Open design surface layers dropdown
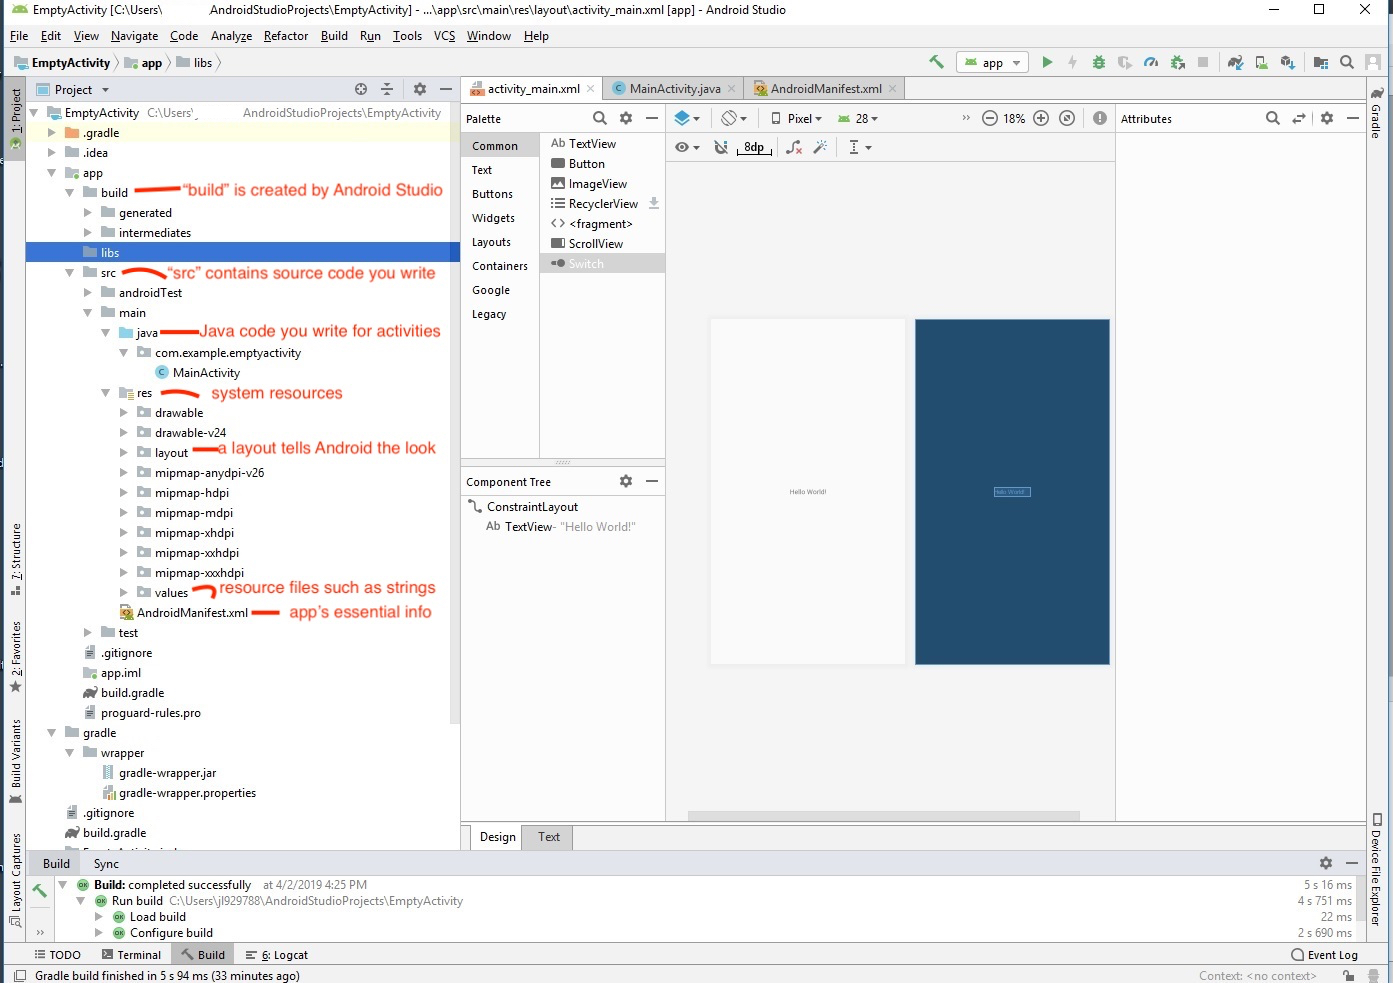The height and width of the screenshot is (983, 1393). tap(687, 118)
